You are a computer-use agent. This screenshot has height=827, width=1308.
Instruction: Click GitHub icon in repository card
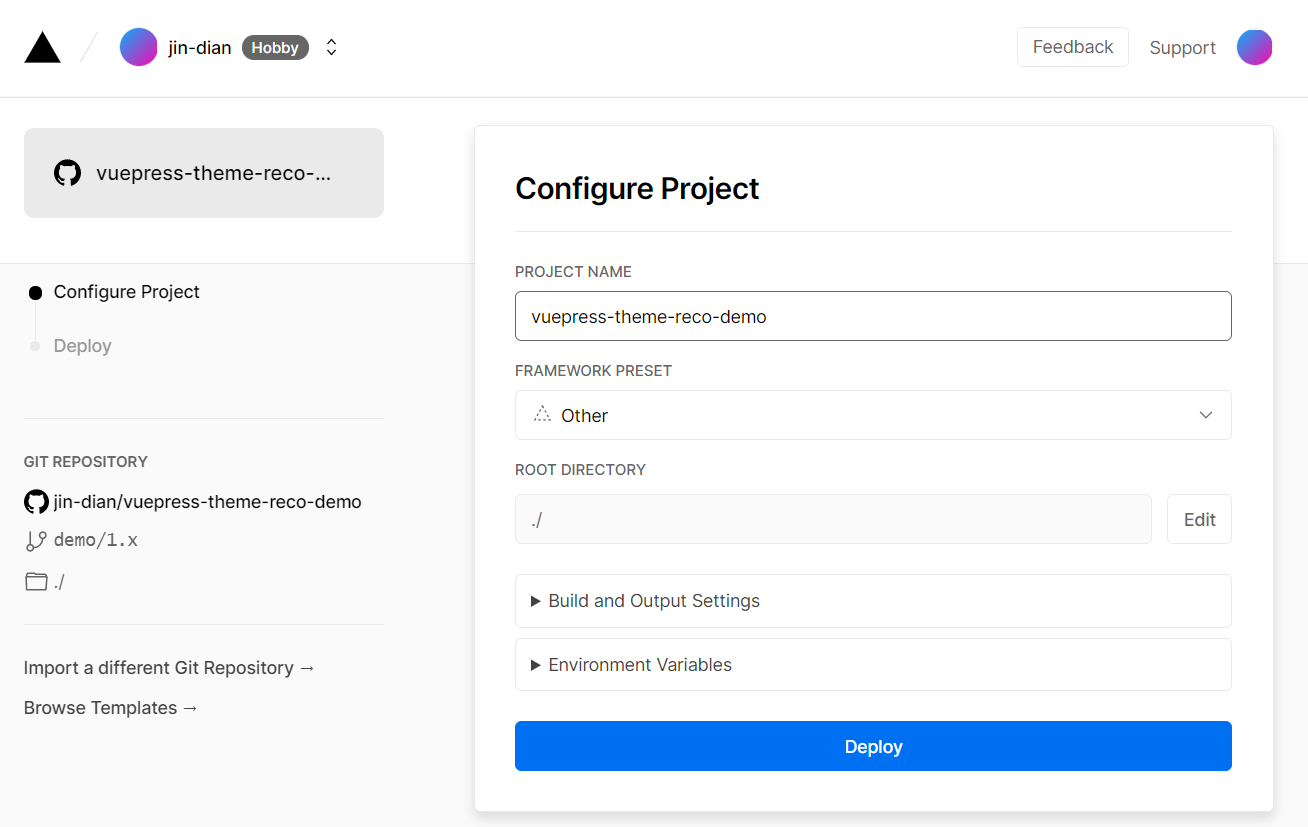[67, 173]
